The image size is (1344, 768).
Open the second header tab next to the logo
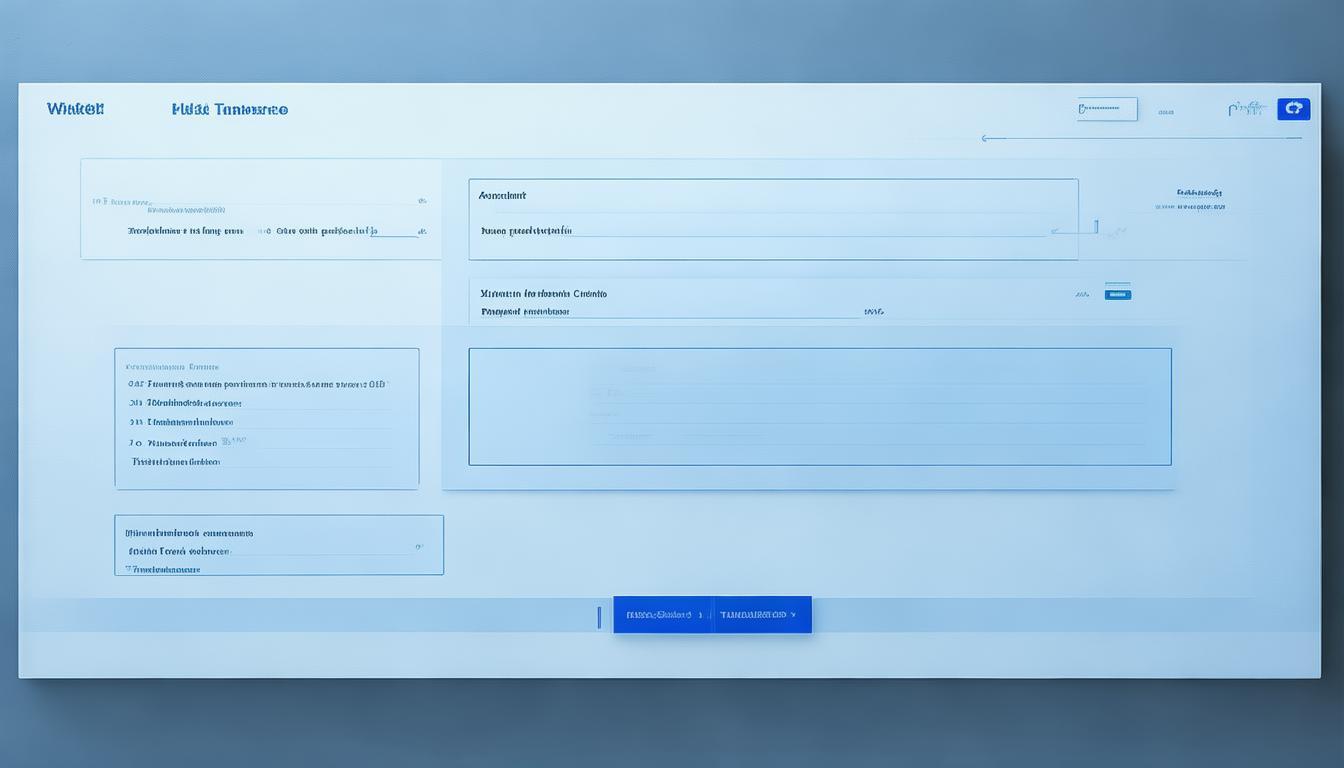click(230, 109)
